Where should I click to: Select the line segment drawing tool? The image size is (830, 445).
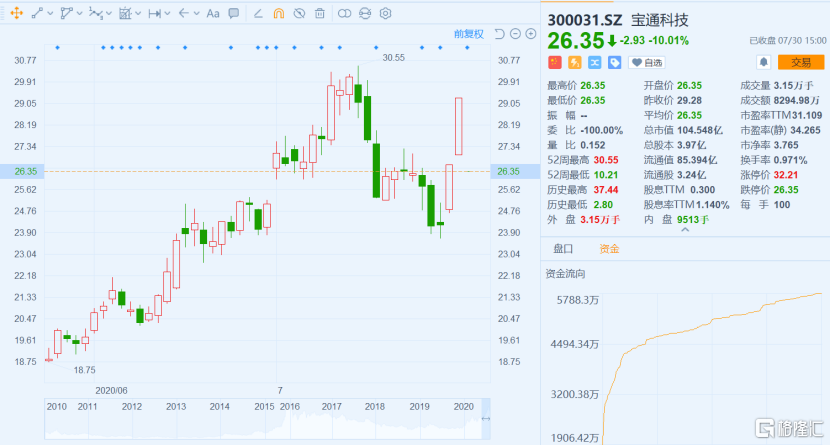(x=37, y=13)
